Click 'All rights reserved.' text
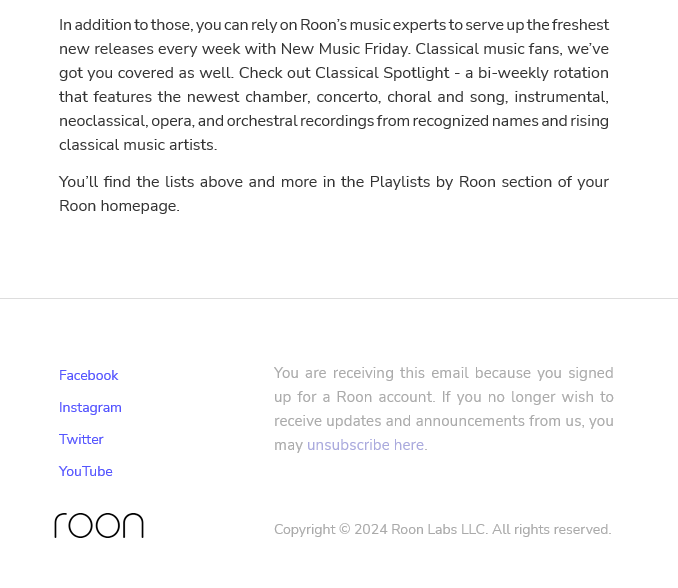678x588 pixels. (x=552, y=529)
